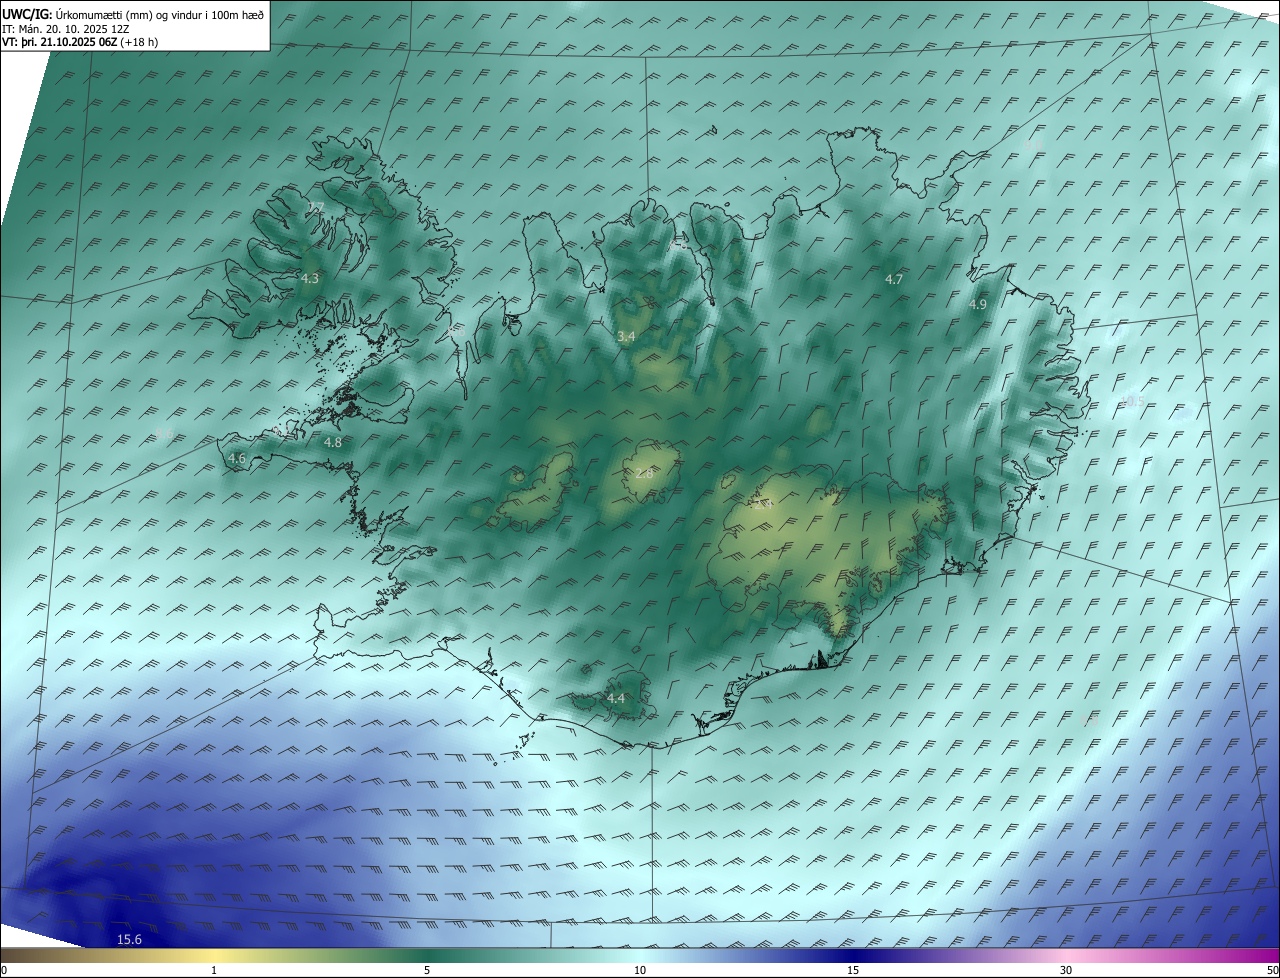The width and height of the screenshot is (1280, 978).
Task: Click the "0" tick on the colour scale
Action: [4, 970]
